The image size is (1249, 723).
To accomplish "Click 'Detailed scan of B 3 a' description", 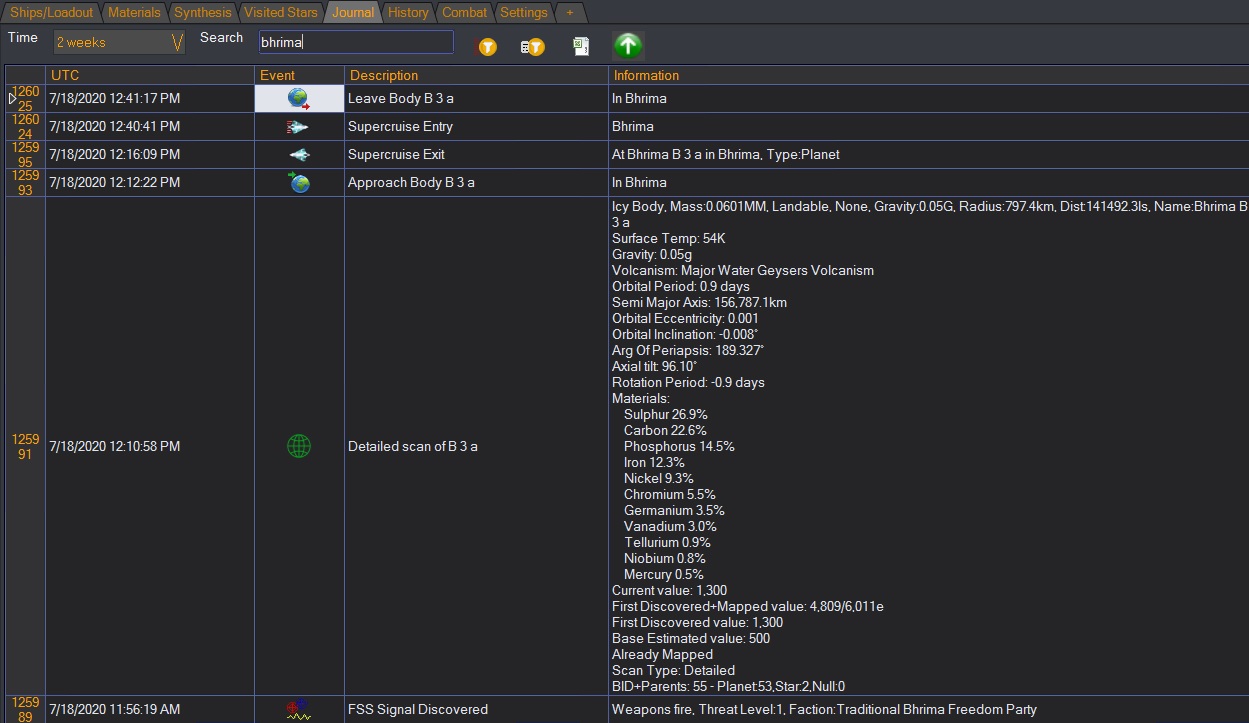I will (413, 447).
